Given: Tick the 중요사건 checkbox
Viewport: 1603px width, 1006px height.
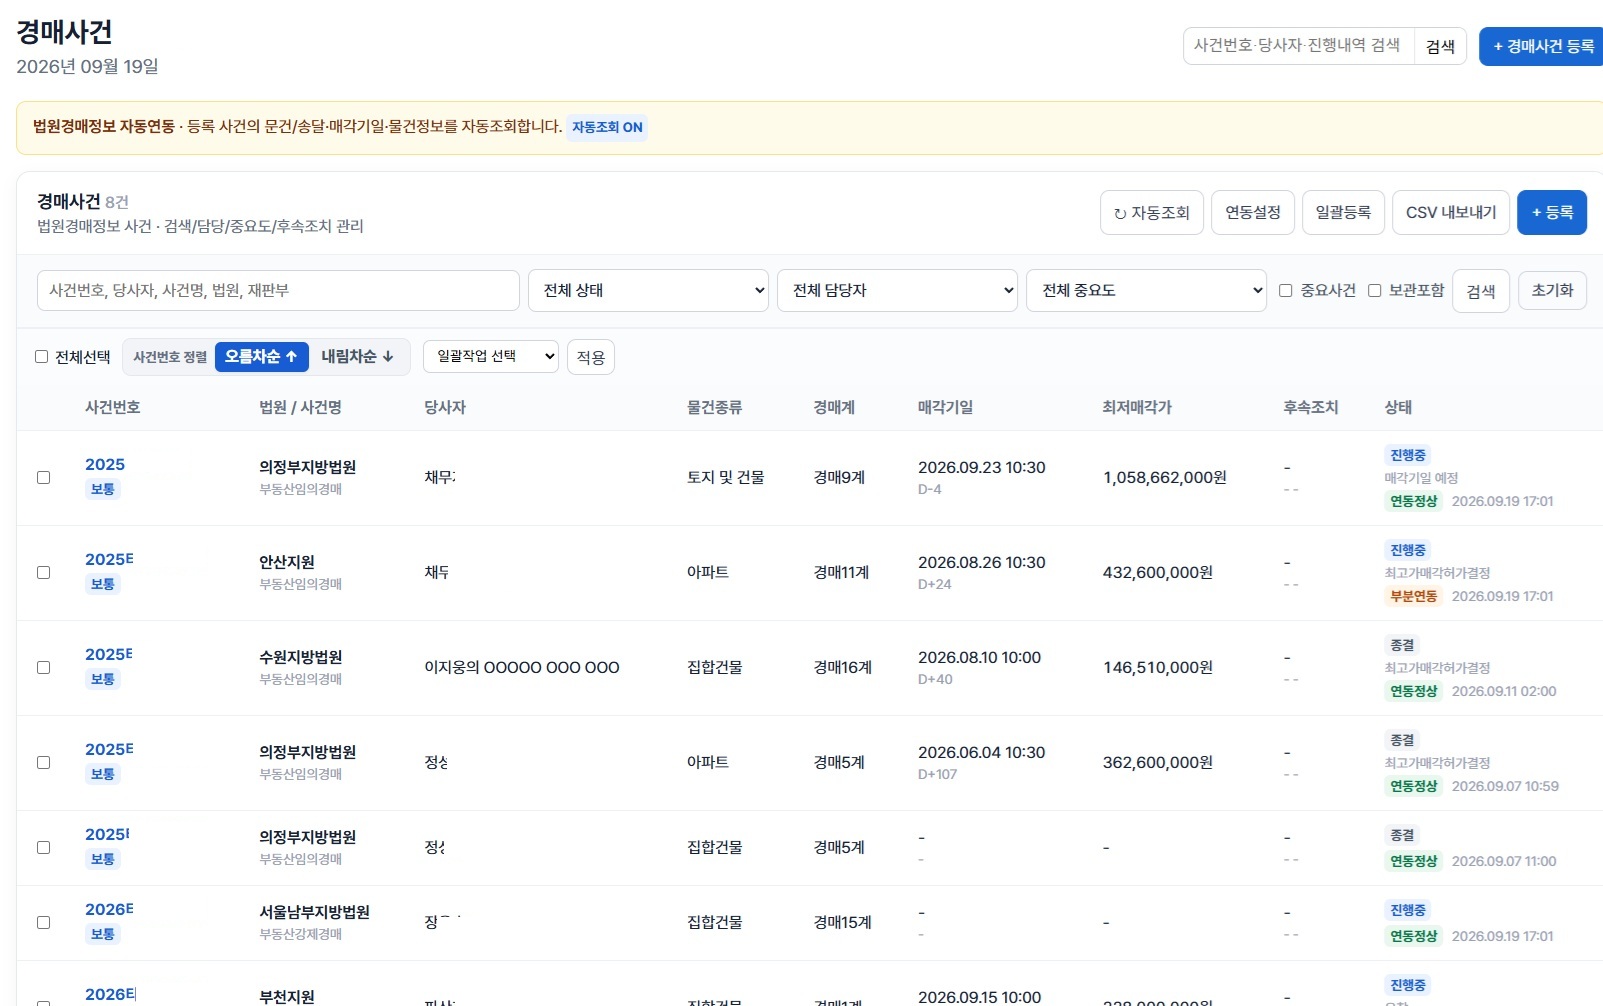Looking at the screenshot, I should 1286,290.
